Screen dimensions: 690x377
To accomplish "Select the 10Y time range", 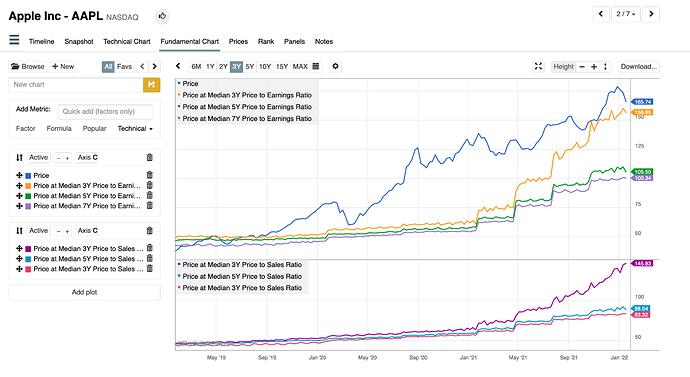I will point(265,66).
